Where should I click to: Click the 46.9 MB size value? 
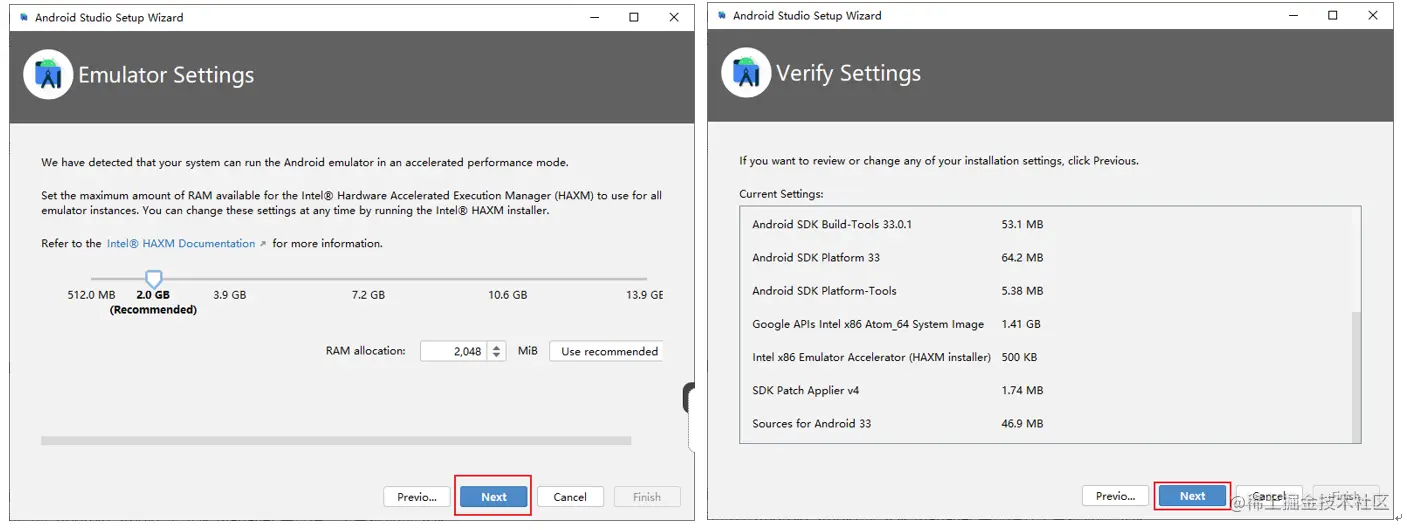coord(1022,423)
